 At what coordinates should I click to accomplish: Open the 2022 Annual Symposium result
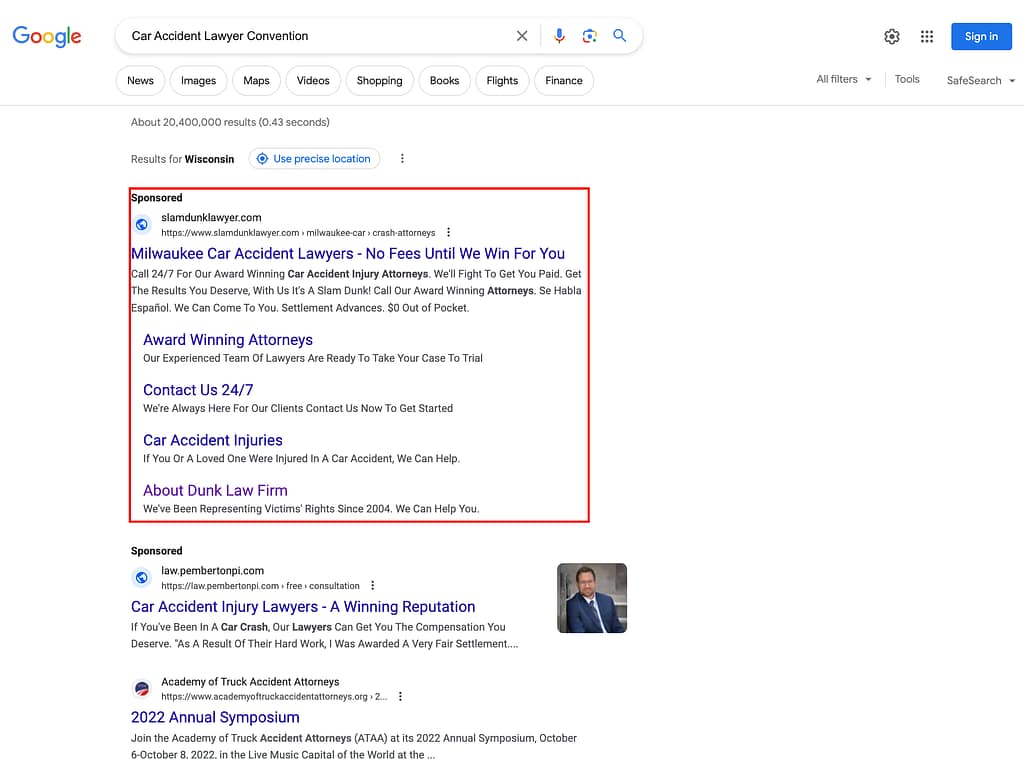(x=215, y=717)
